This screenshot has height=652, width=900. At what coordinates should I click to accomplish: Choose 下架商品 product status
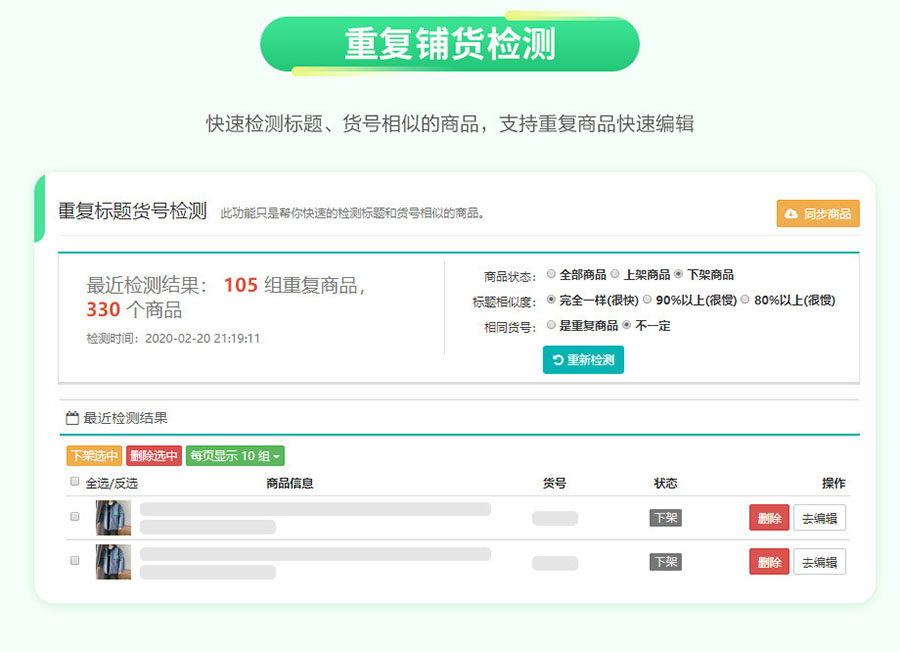pyautogui.click(x=679, y=274)
